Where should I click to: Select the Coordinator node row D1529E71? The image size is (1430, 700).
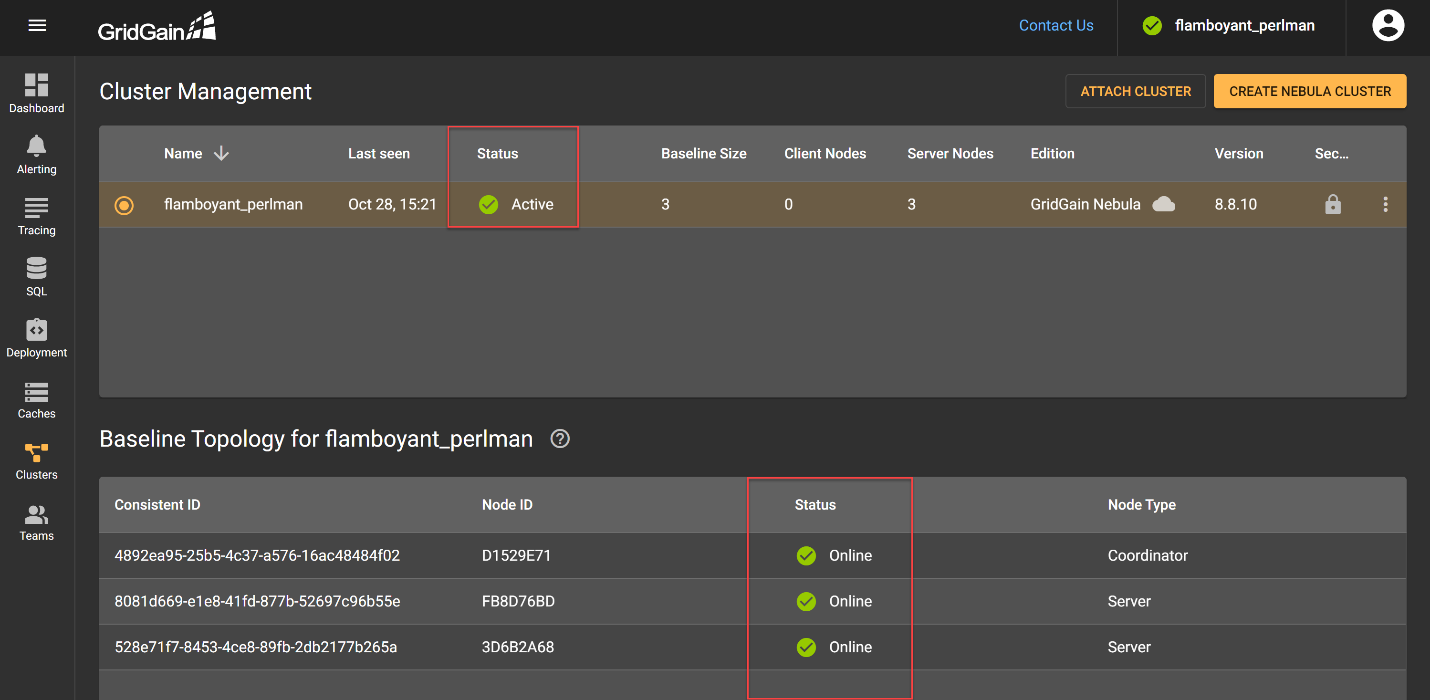(x=517, y=556)
